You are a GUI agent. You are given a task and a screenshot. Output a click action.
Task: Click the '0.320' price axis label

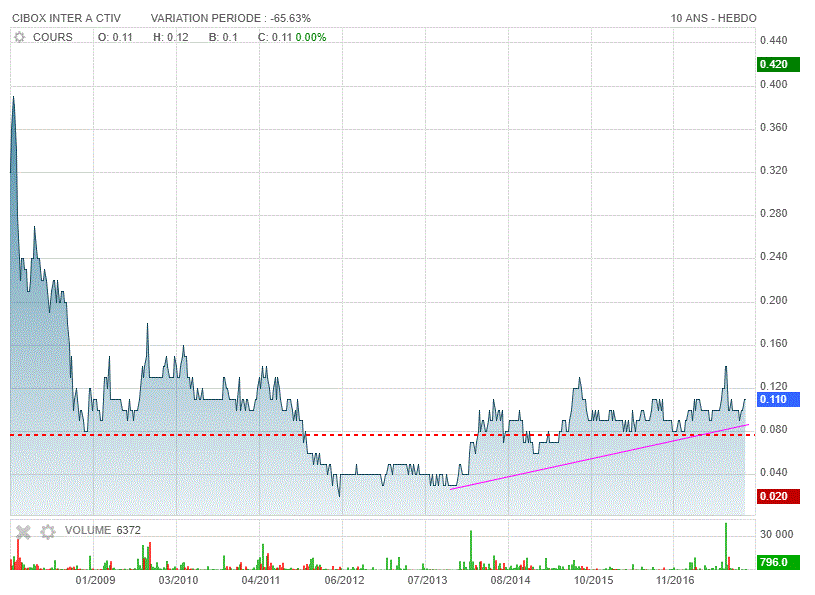click(773, 171)
